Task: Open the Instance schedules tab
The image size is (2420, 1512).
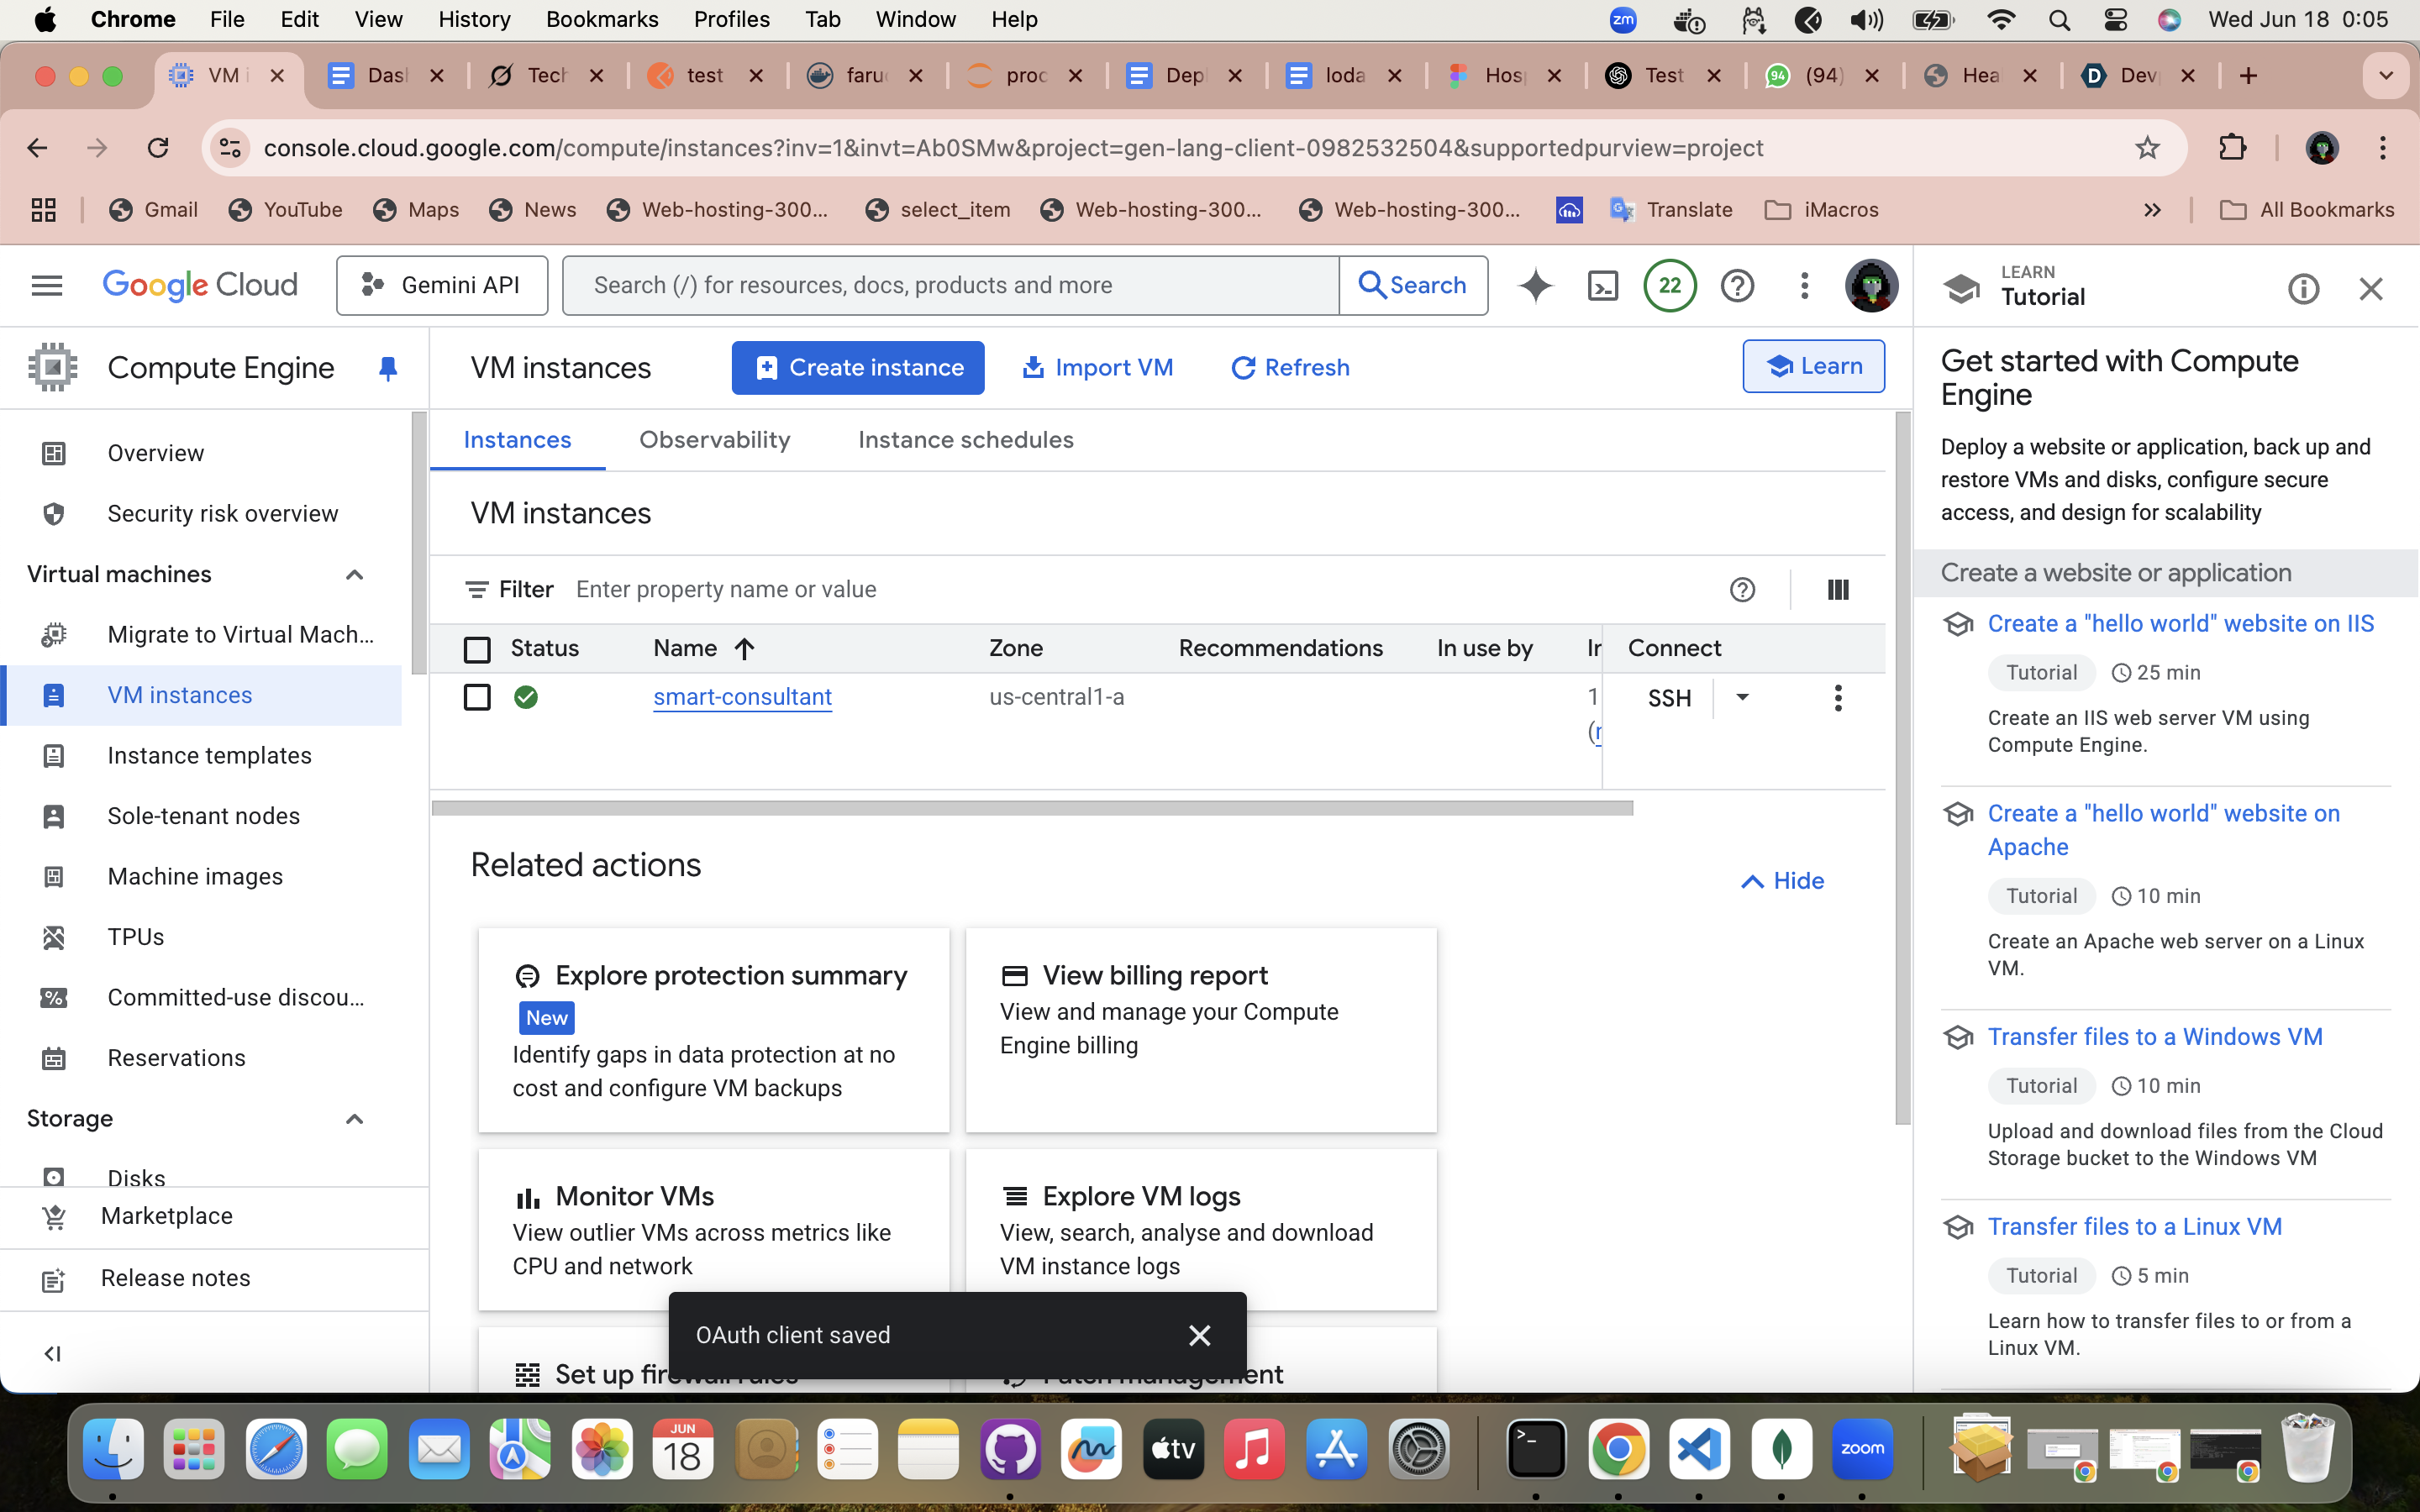Action: pyautogui.click(x=965, y=440)
